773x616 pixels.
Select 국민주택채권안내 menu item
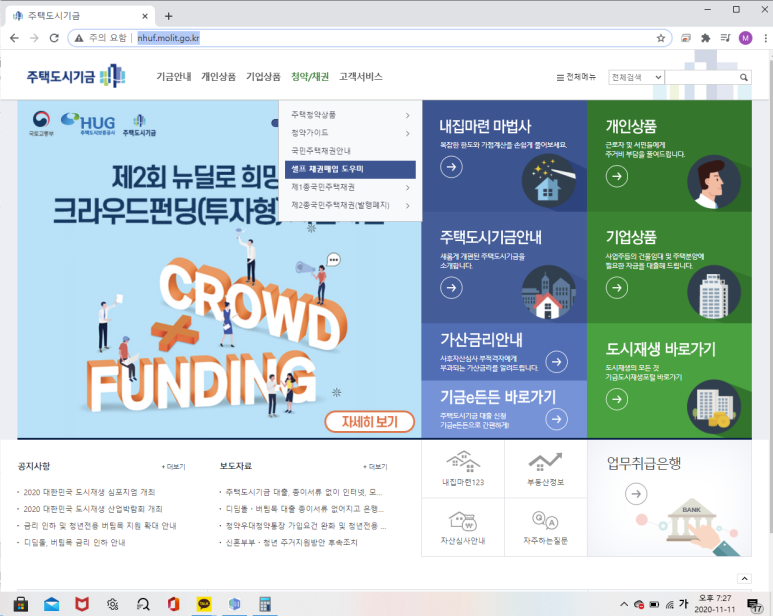click(x=321, y=151)
